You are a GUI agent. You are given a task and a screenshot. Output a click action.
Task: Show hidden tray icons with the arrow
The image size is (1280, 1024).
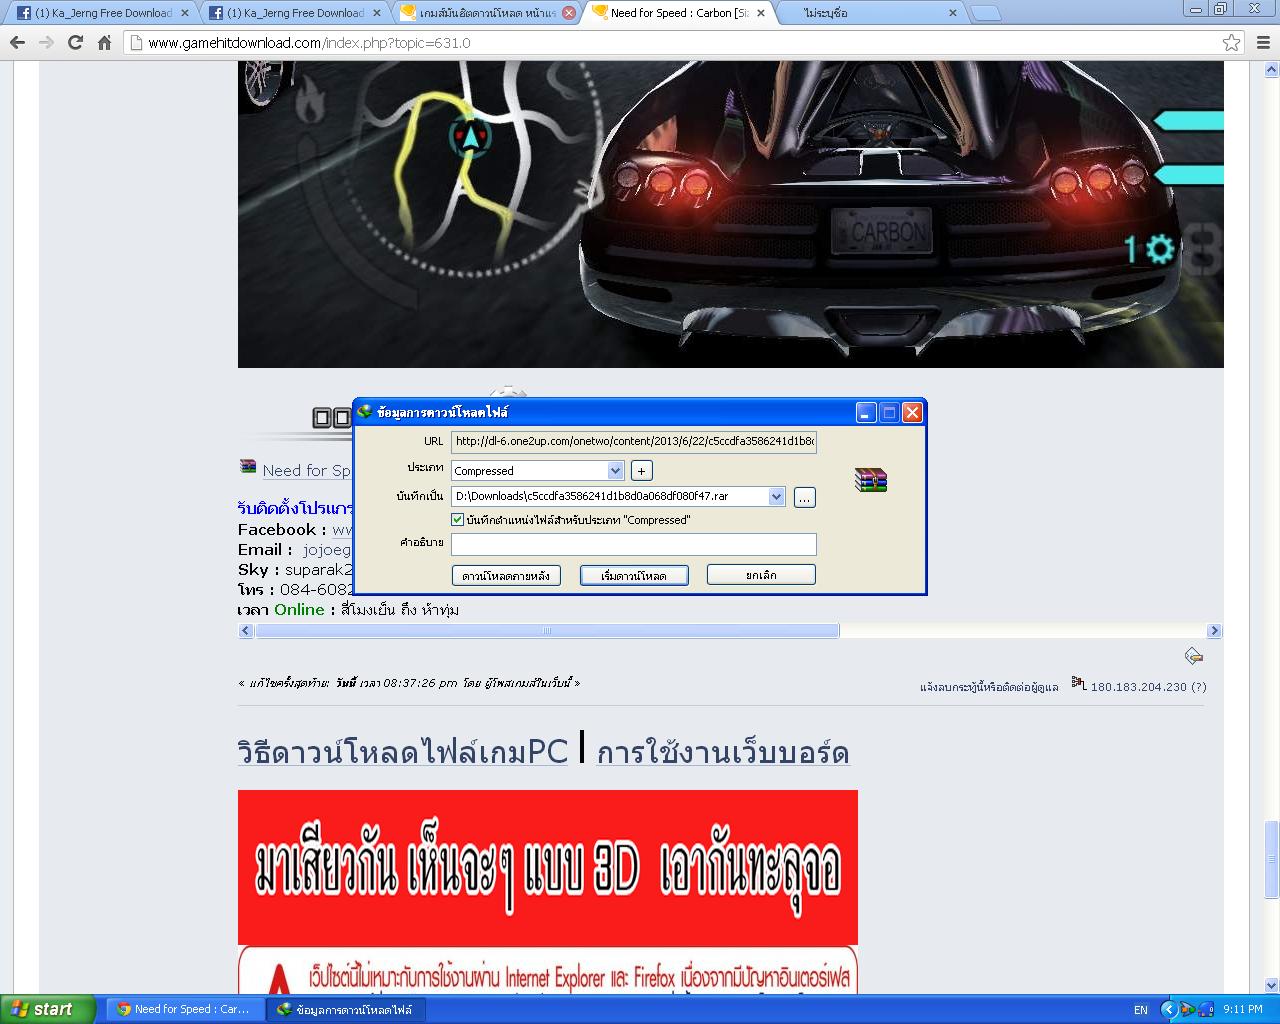pyautogui.click(x=1167, y=1009)
